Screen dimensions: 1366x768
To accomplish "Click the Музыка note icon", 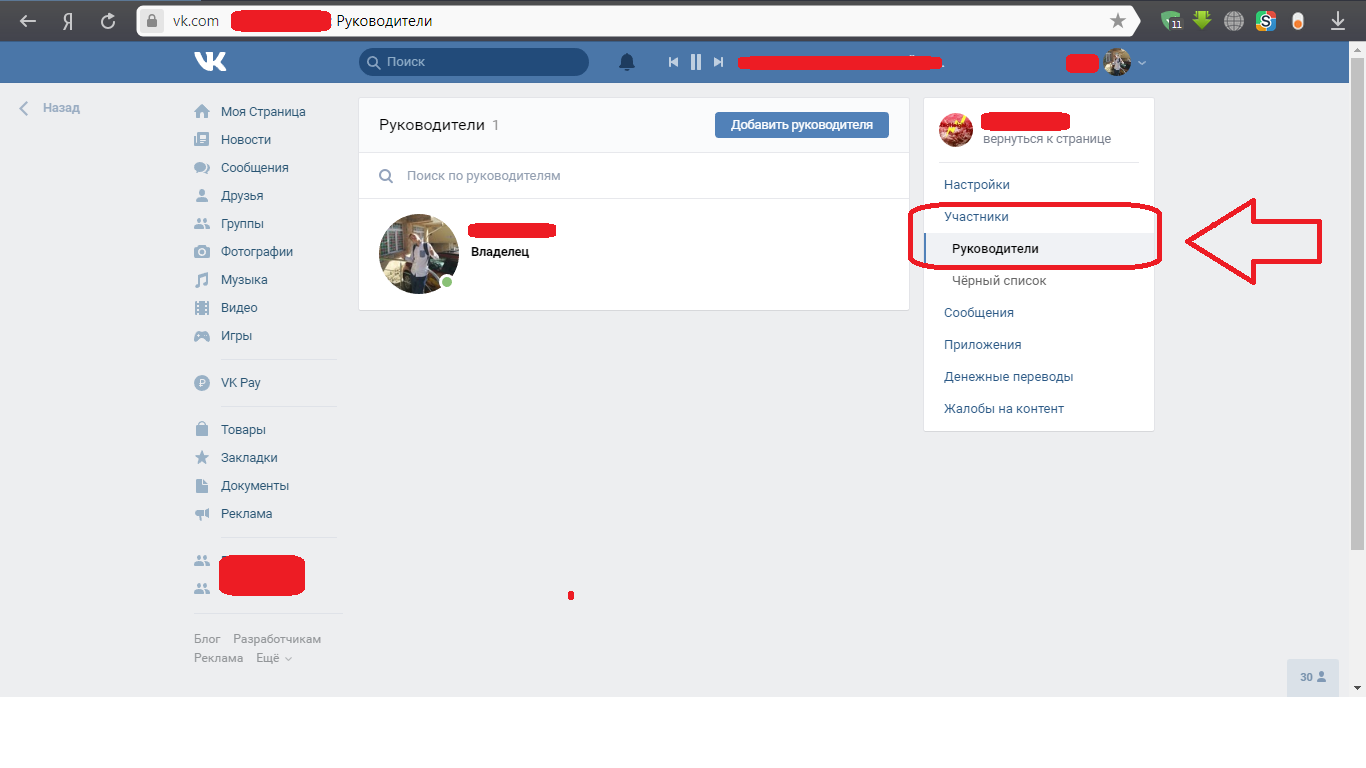I will pyautogui.click(x=202, y=280).
